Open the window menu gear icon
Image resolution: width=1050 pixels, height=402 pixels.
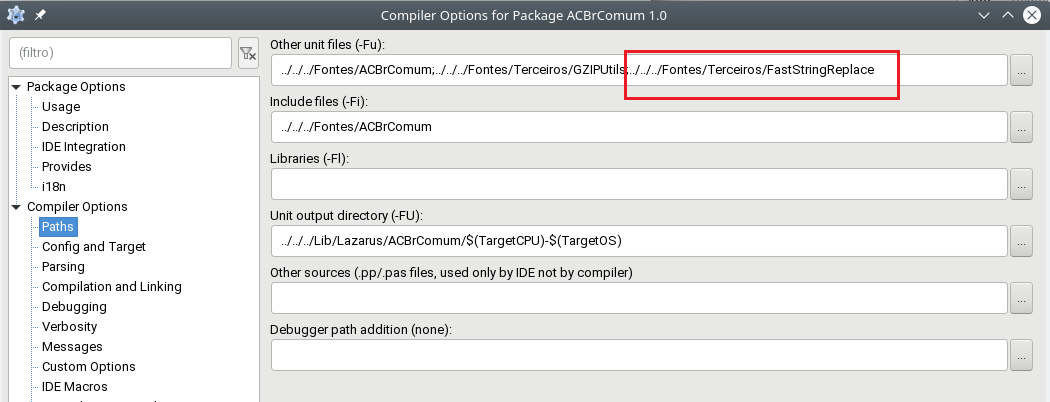tap(15, 15)
